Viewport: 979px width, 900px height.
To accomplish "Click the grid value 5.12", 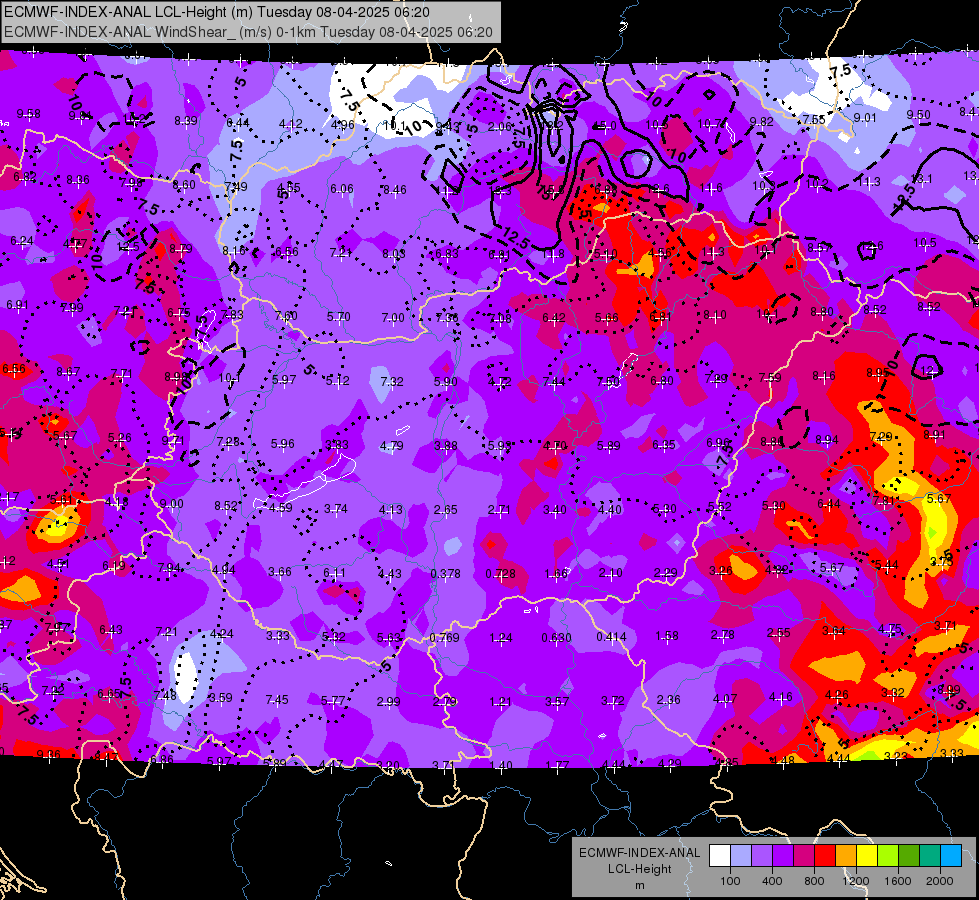I will tap(338, 380).
